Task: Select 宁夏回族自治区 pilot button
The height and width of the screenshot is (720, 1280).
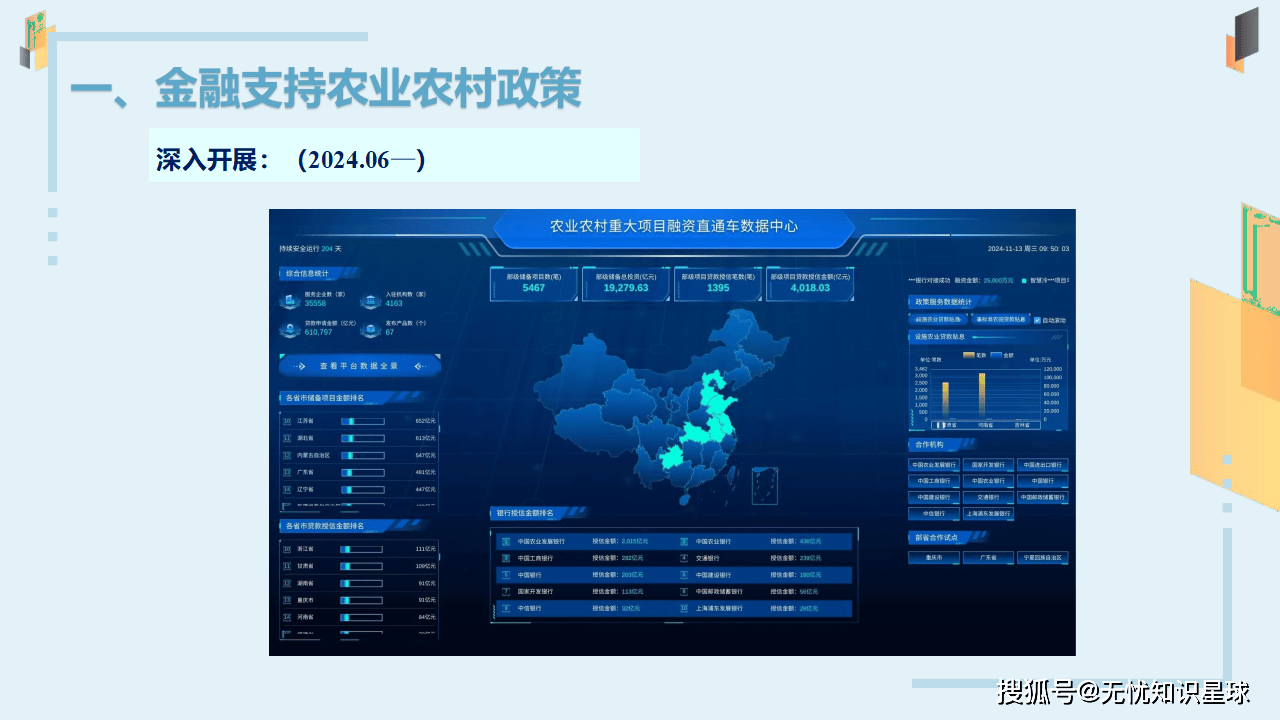Action: pos(1042,558)
